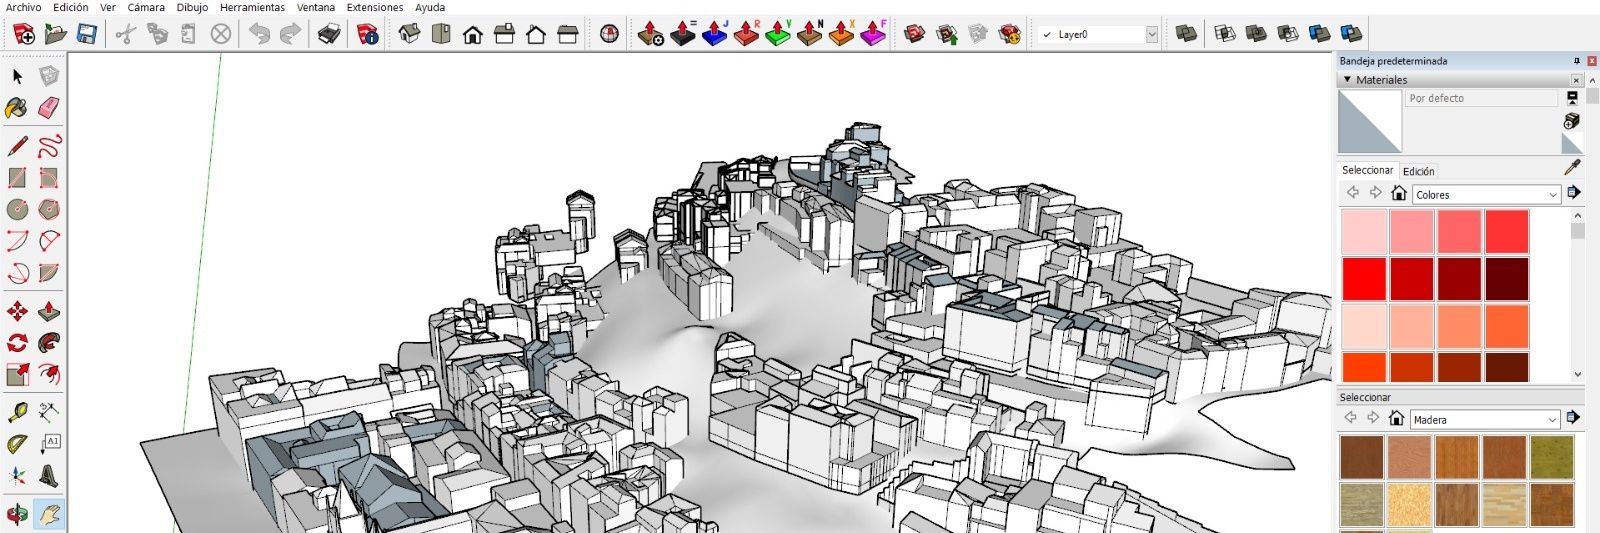
Task: Save the current model
Action: tap(87, 34)
